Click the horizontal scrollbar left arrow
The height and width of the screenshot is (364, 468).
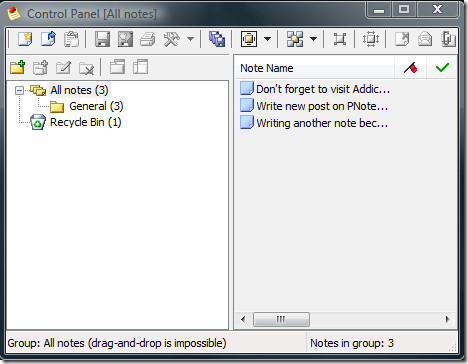pos(243,319)
